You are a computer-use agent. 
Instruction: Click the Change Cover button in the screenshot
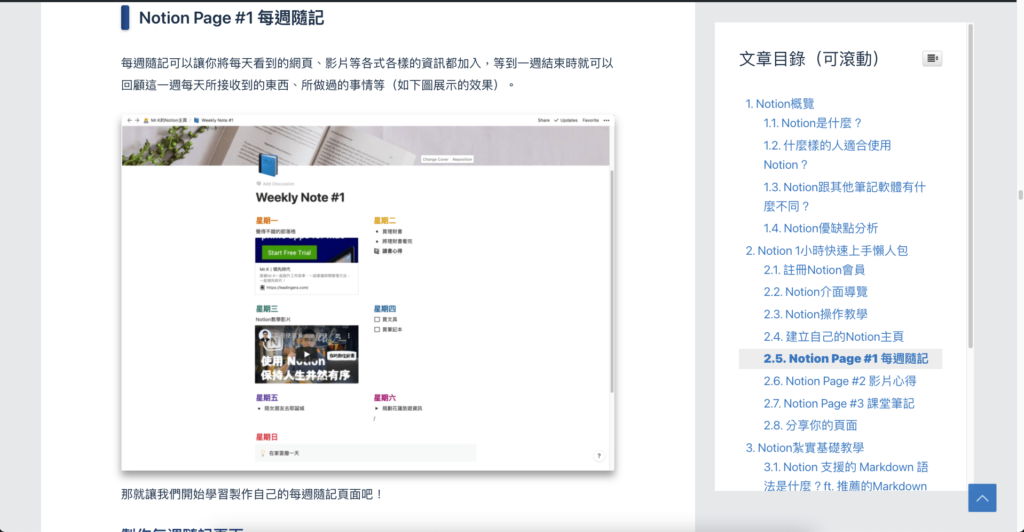[435, 159]
